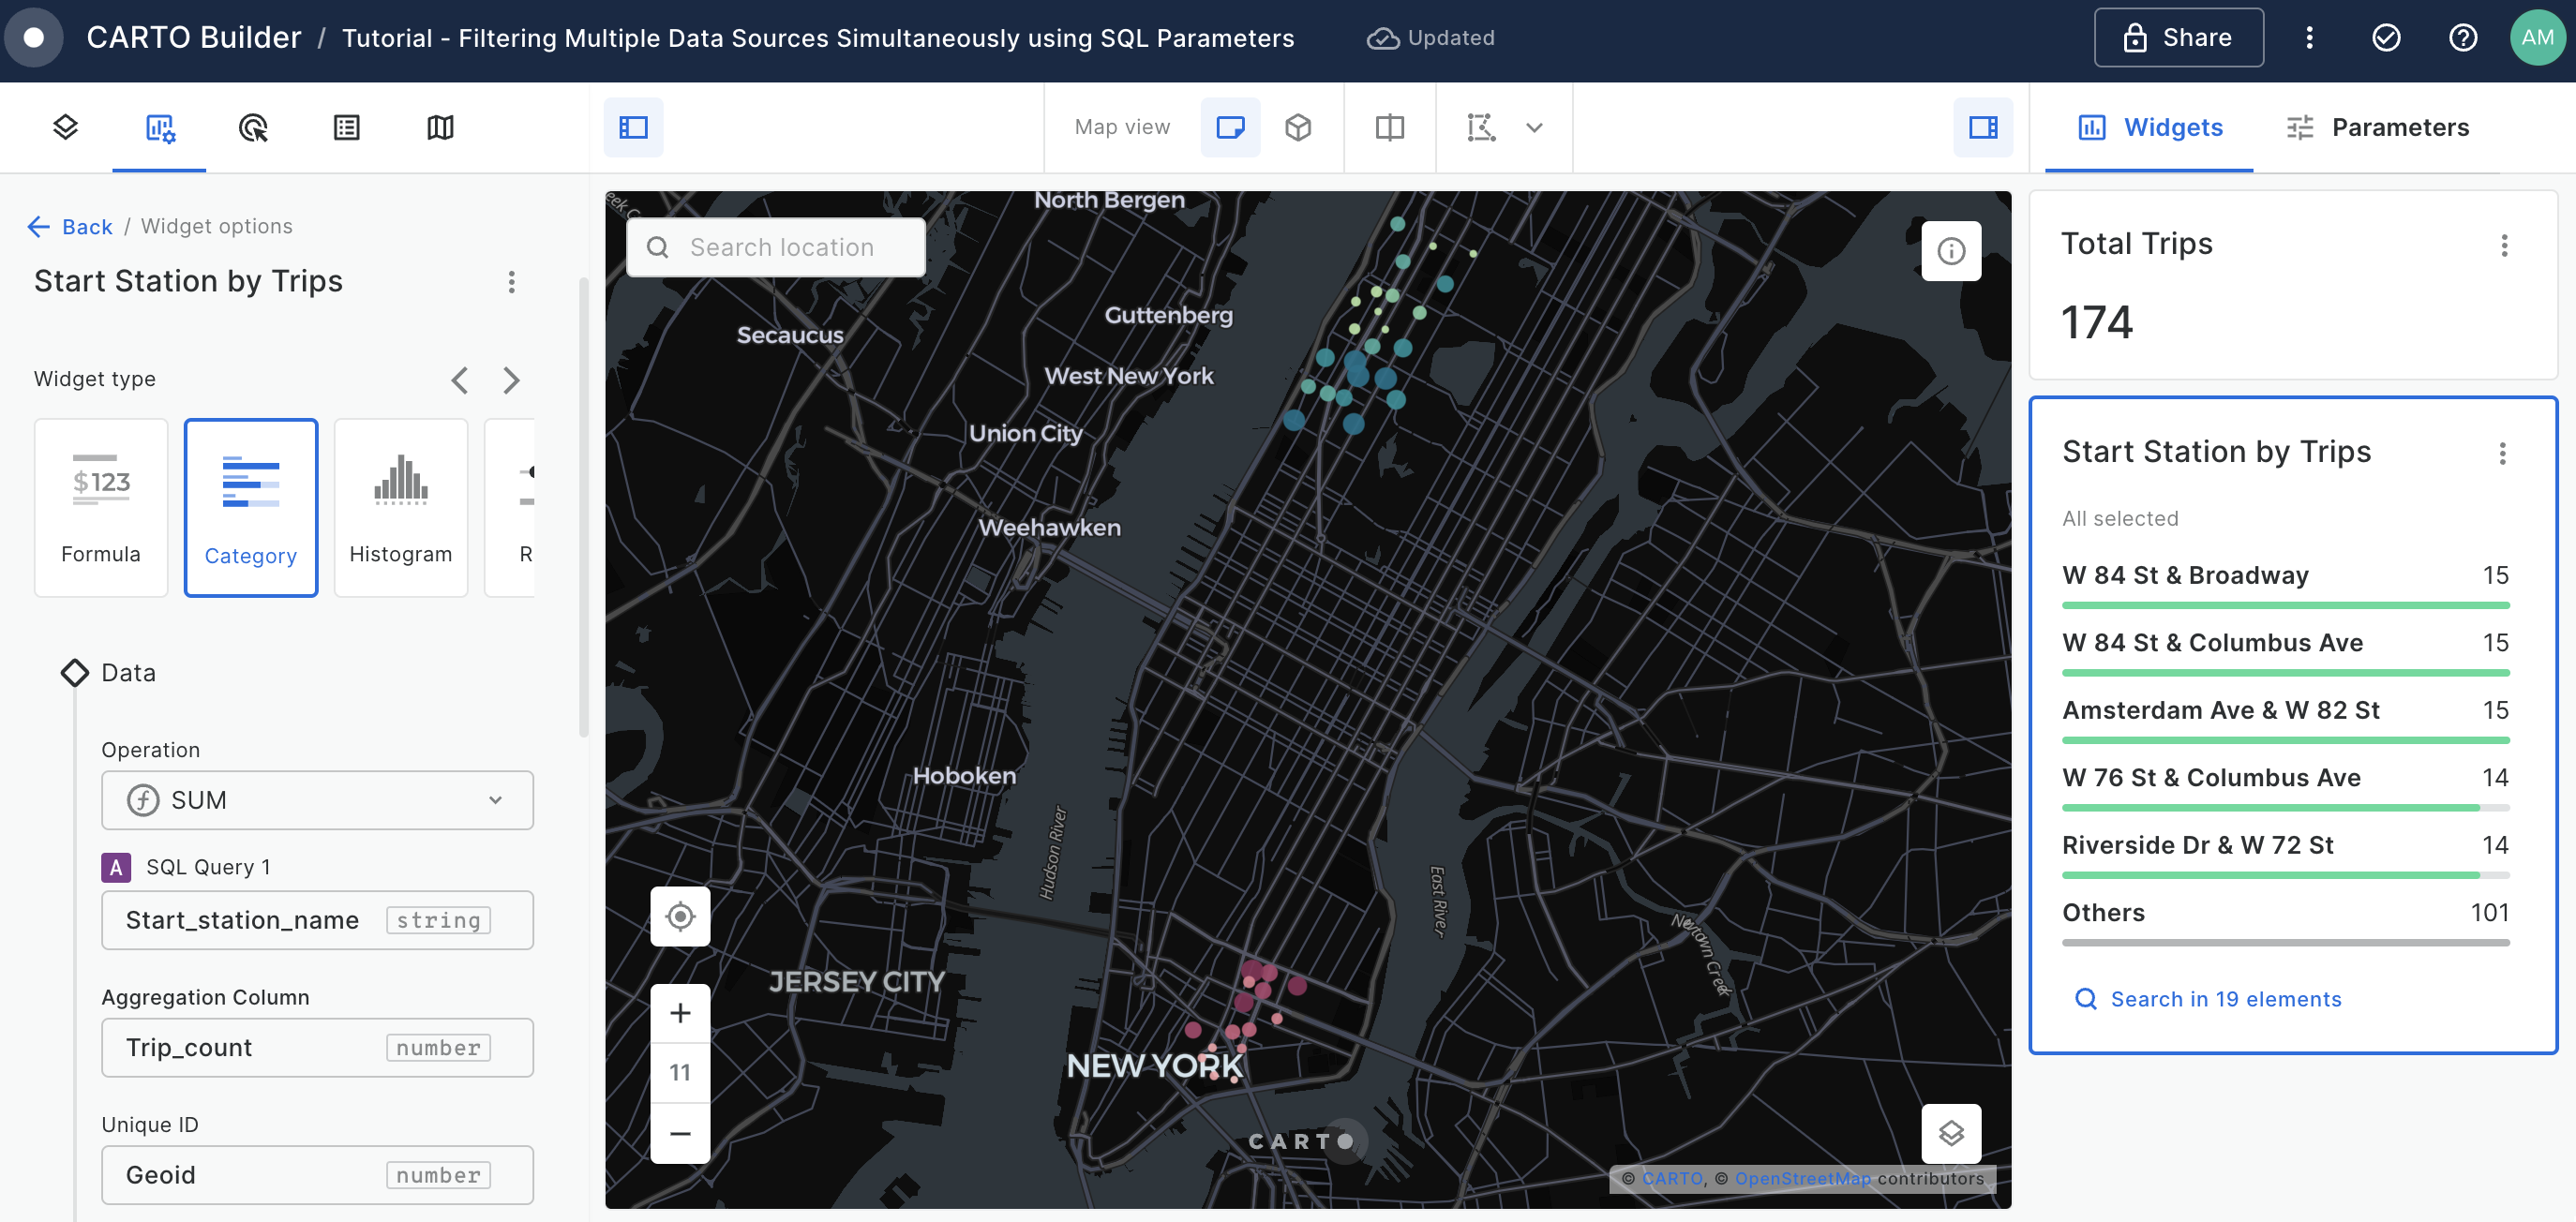Select the Category widget type
The height and width of the screenshot is (1222, 2576).
[251, 507]
